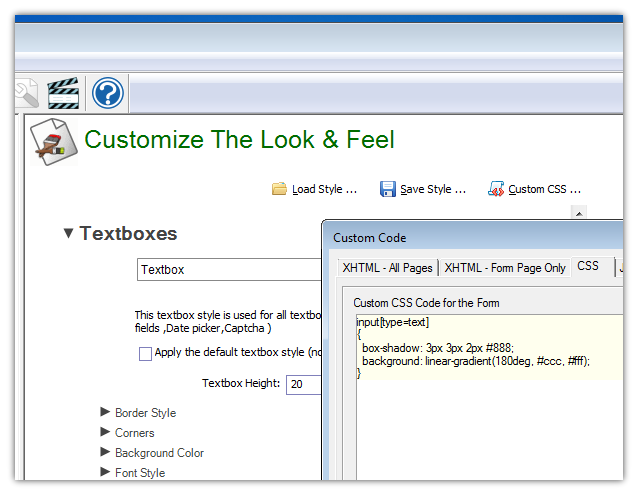638x495 pixels.
Task: Open the Load Style link
Action: pyautogui.click(x=324, y=189)
